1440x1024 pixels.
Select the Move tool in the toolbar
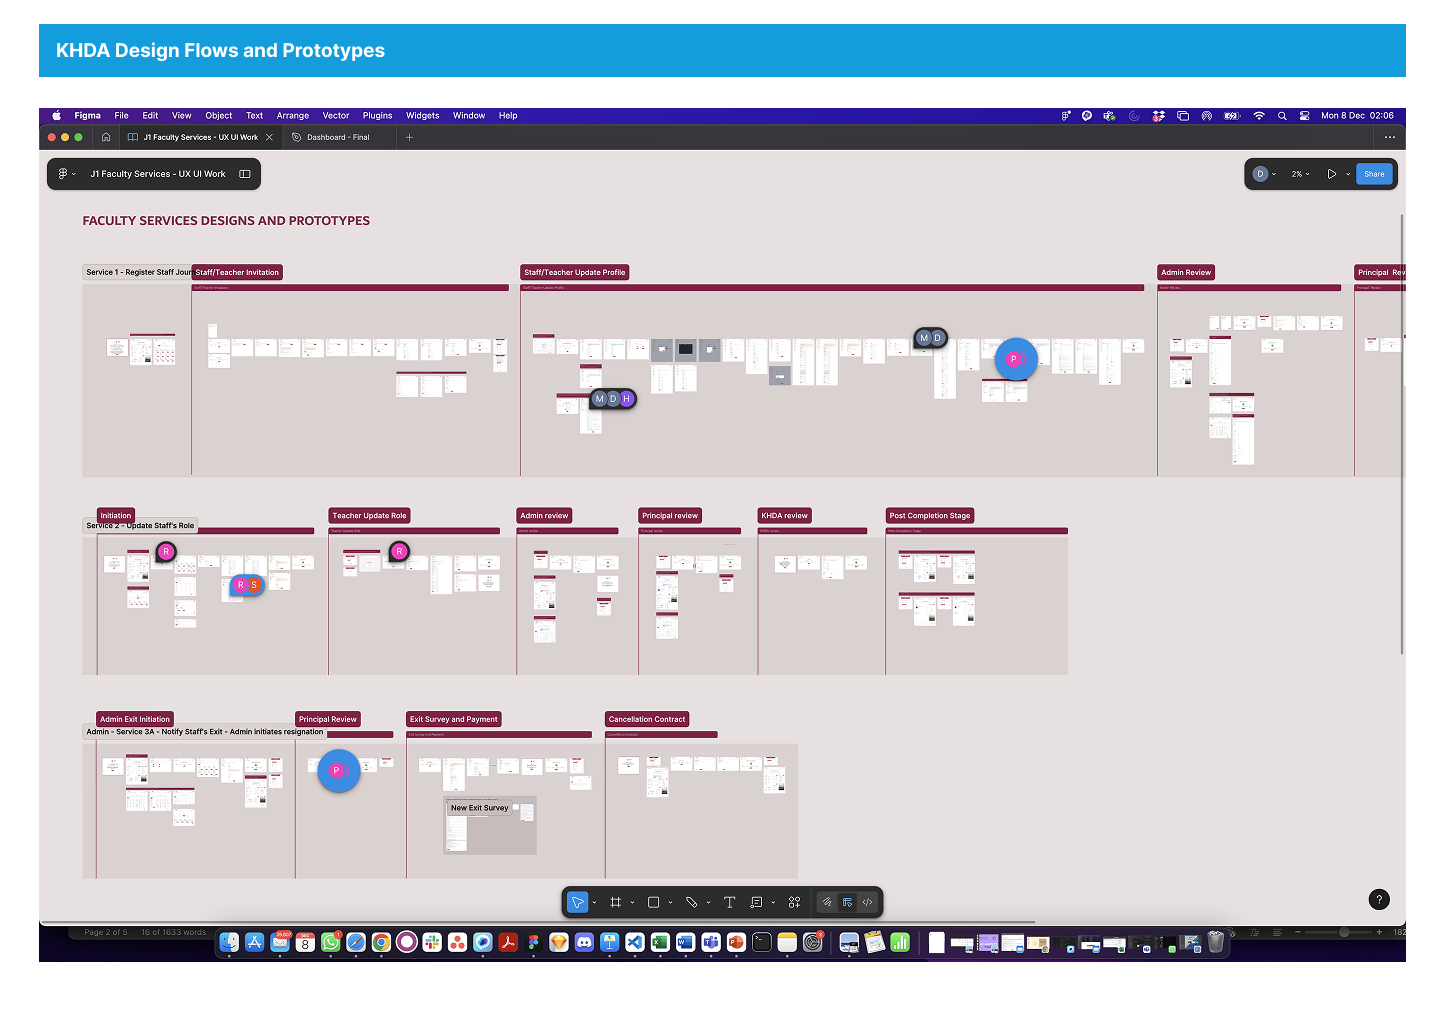[577, 902]
